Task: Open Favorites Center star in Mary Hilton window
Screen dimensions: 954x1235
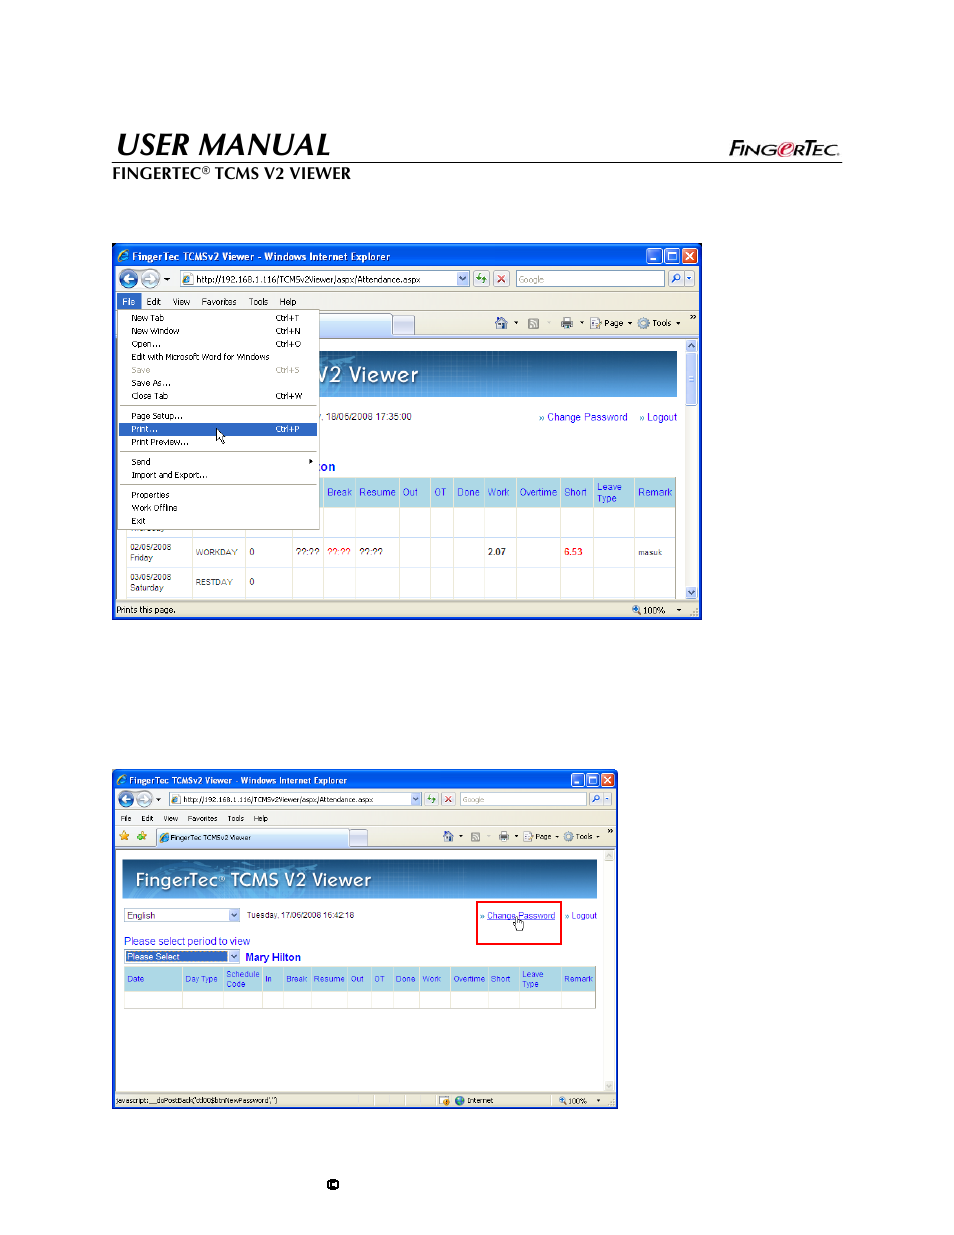Action: pyautogui.click(x=125, y=836)
